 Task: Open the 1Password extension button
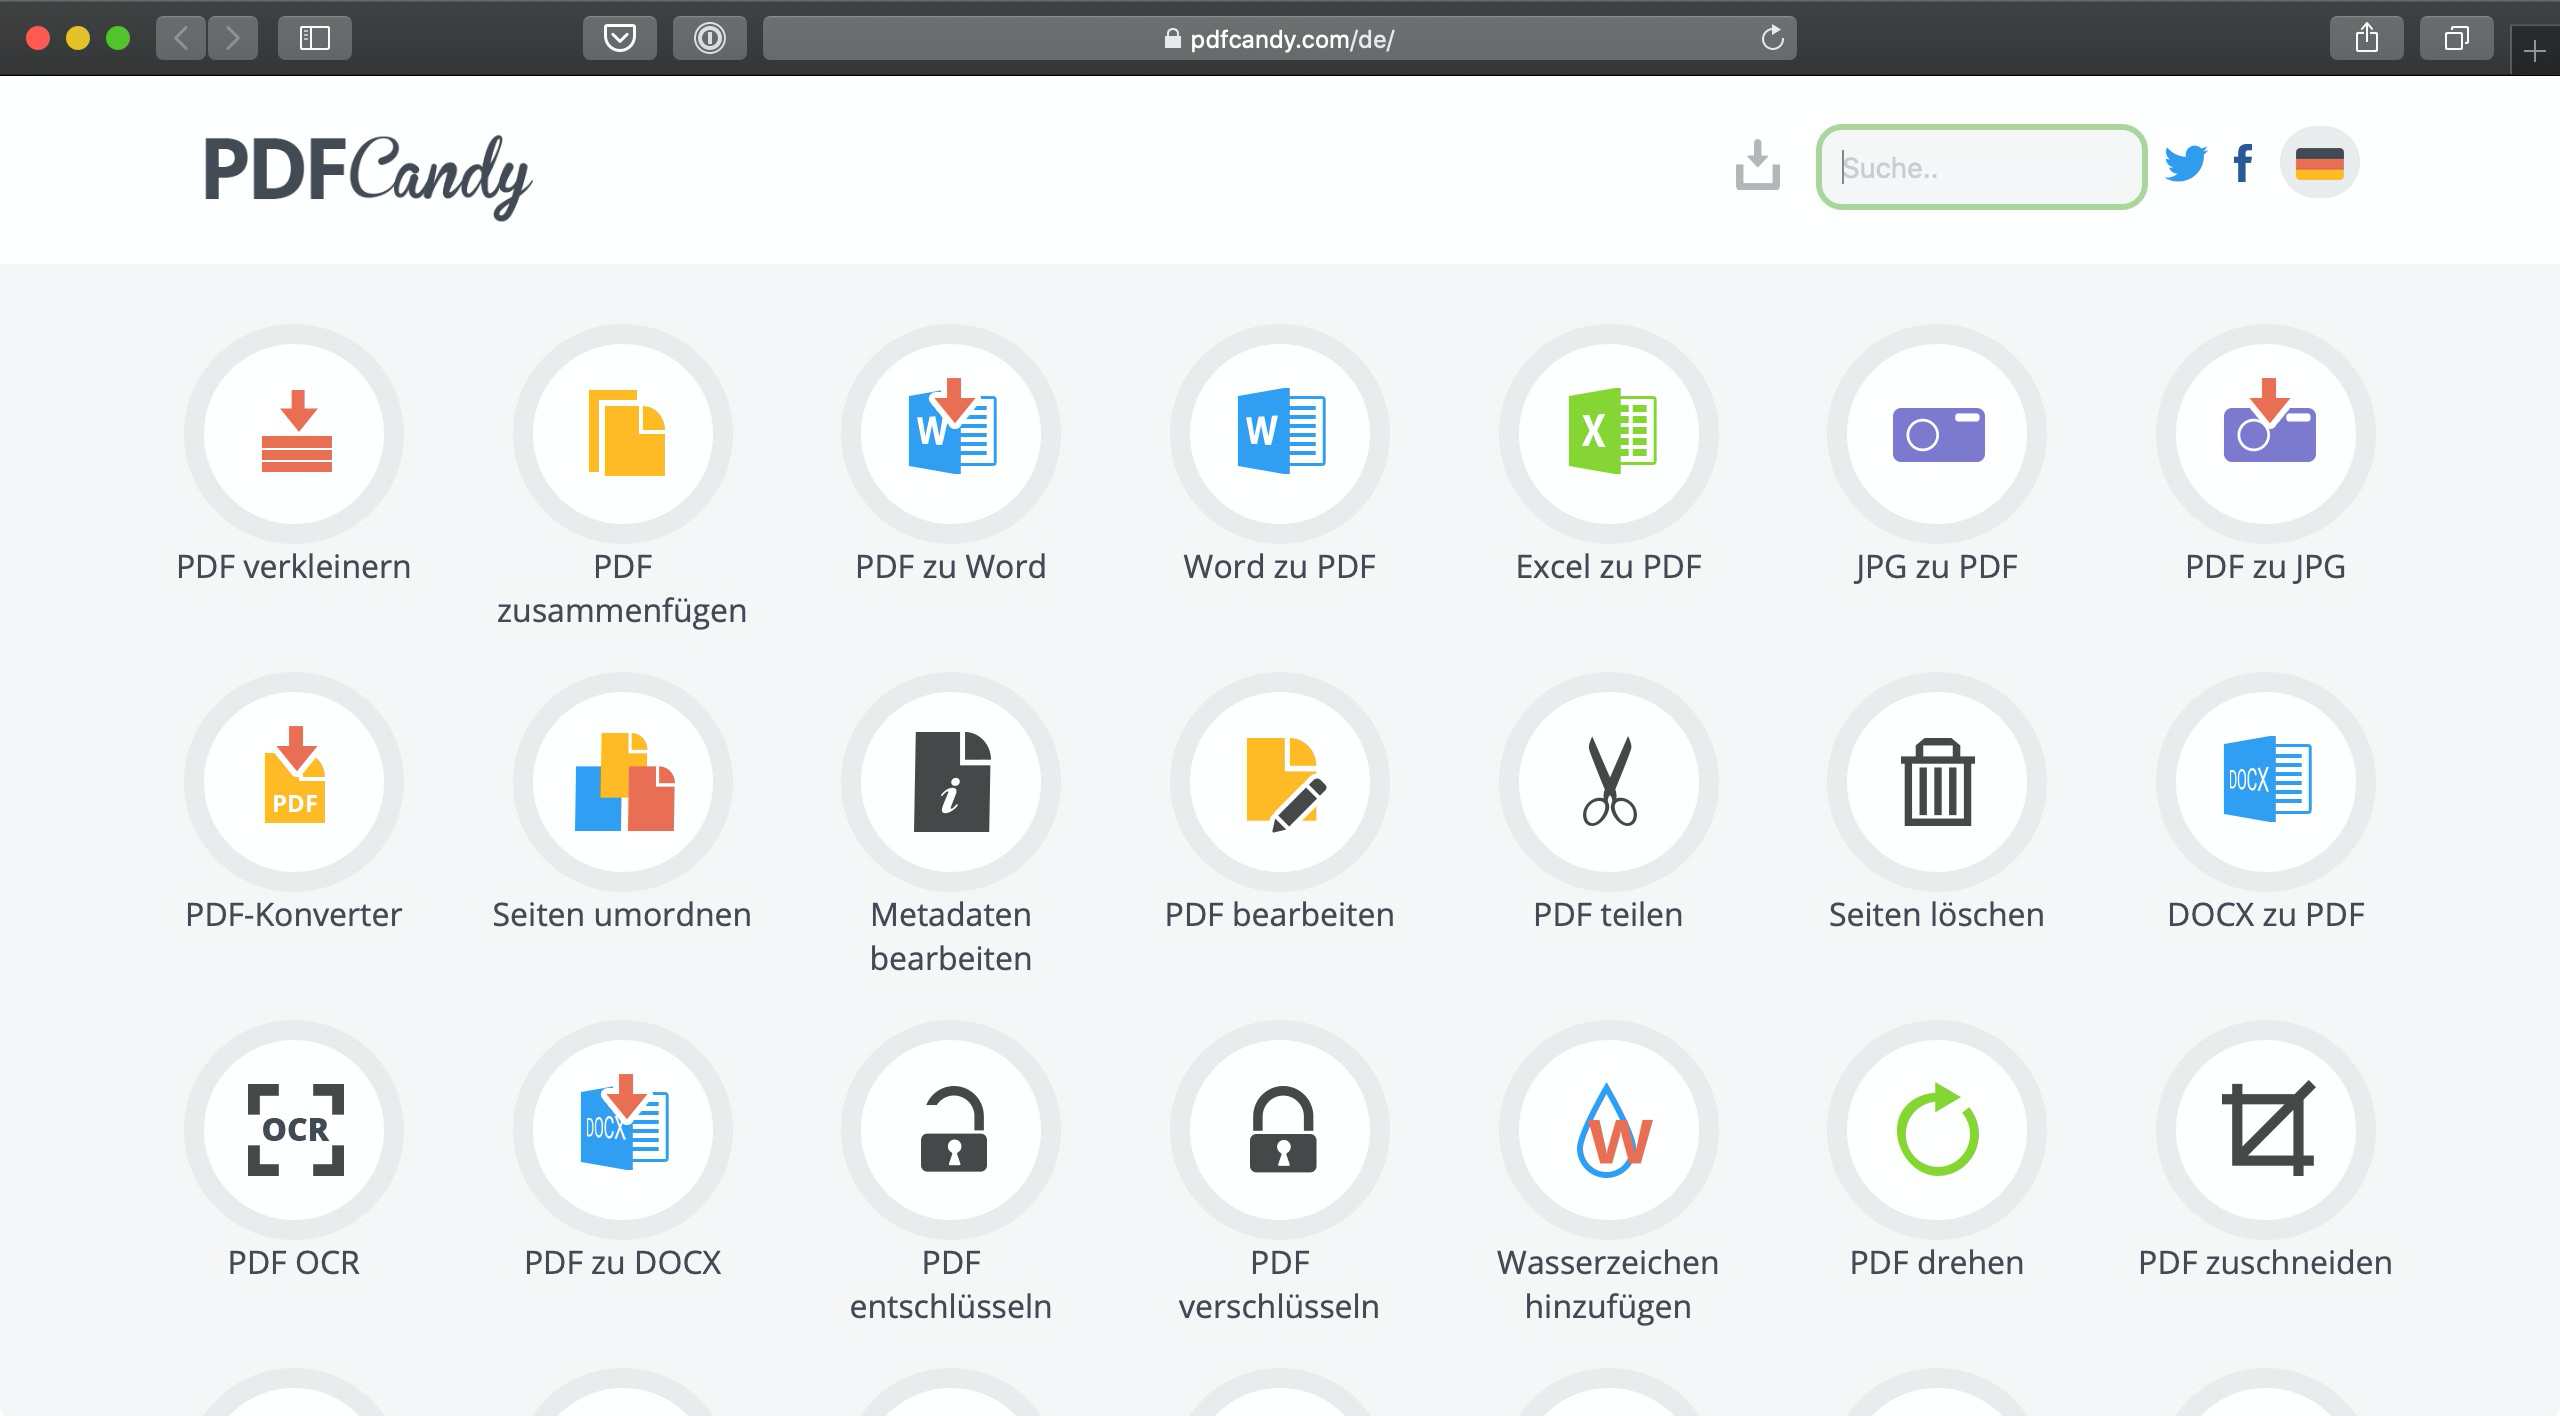[x=710, y=38]
